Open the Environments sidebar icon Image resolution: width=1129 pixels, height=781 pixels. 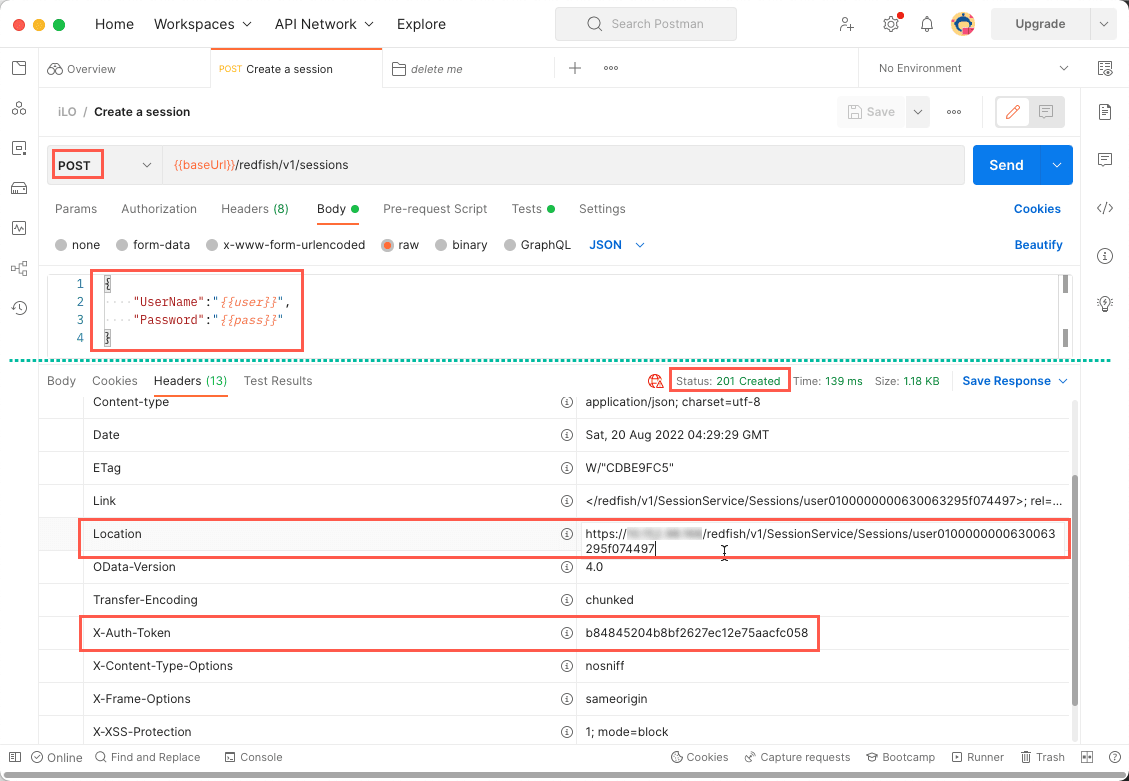(x=19, y=149)
